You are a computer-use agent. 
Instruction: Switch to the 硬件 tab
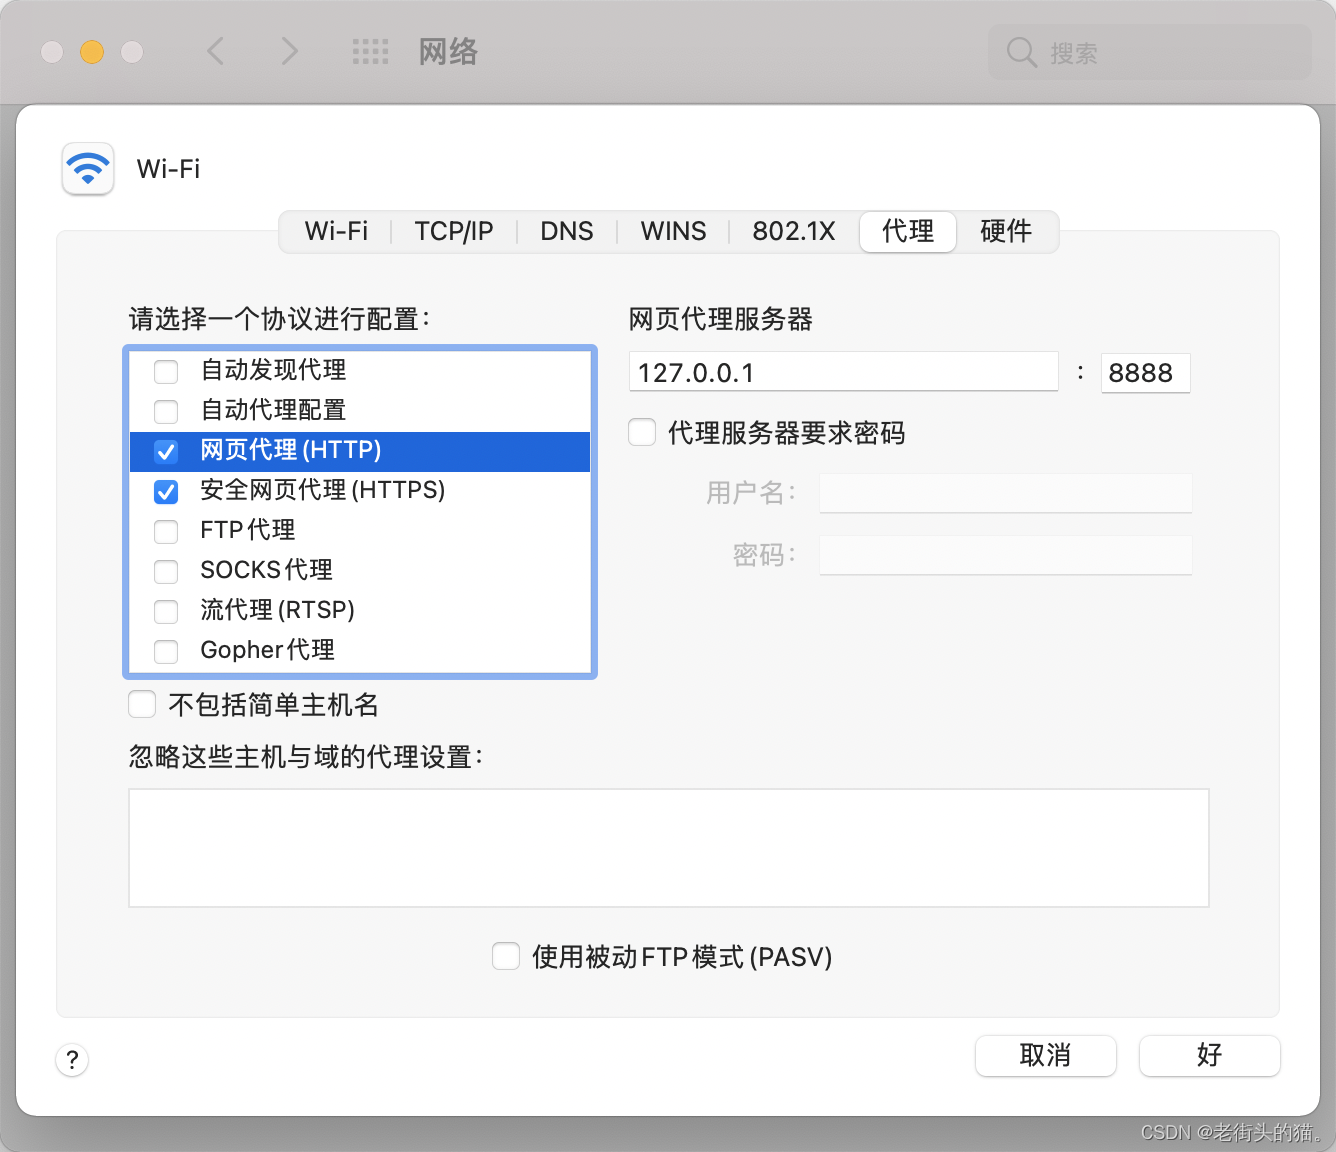1006,232
